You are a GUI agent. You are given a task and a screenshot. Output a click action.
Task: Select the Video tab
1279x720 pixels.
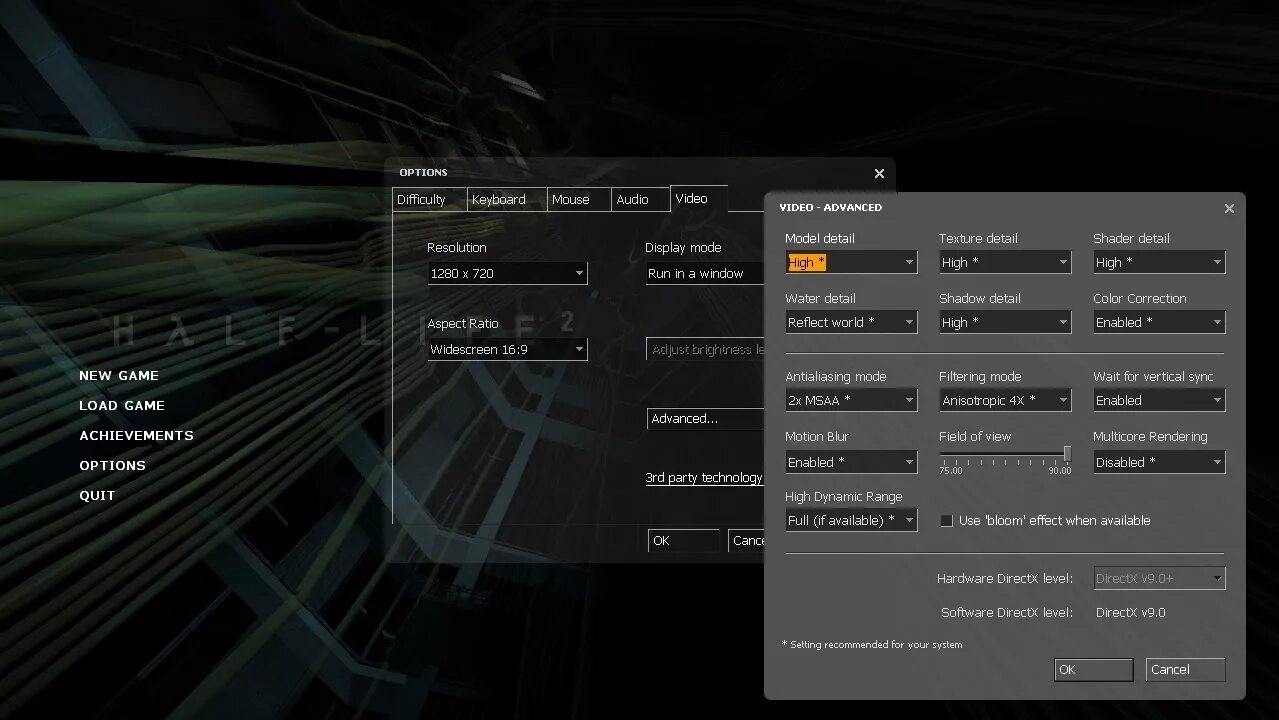[699, 198]
